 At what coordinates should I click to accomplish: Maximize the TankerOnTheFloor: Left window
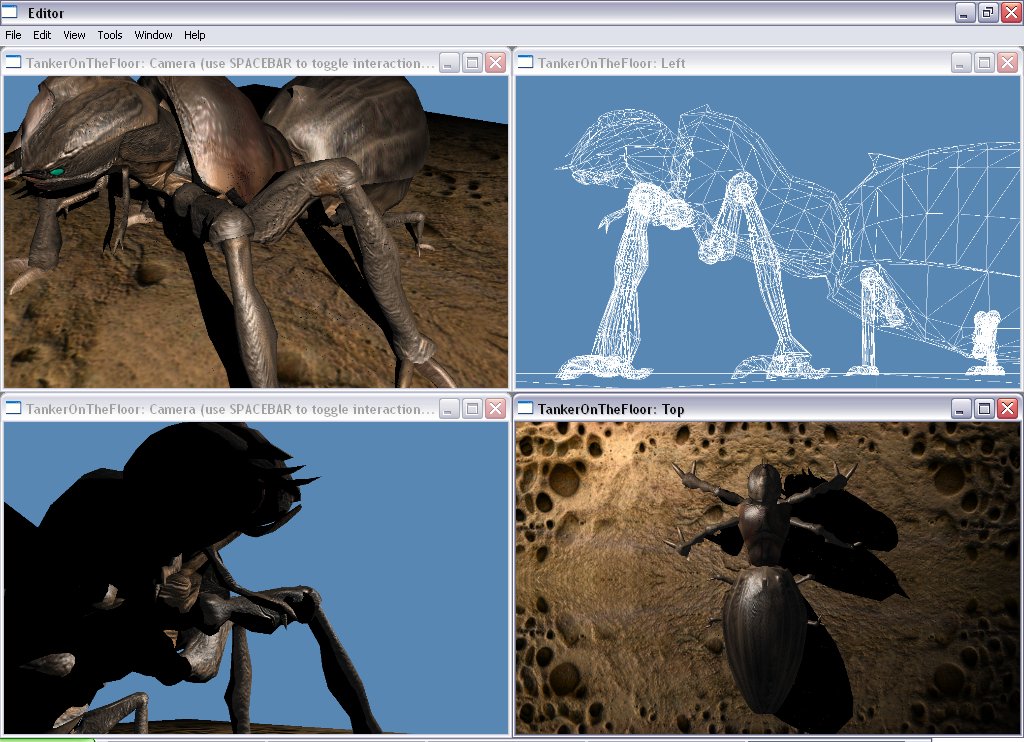pyautogui.click(x=984, y=63)
